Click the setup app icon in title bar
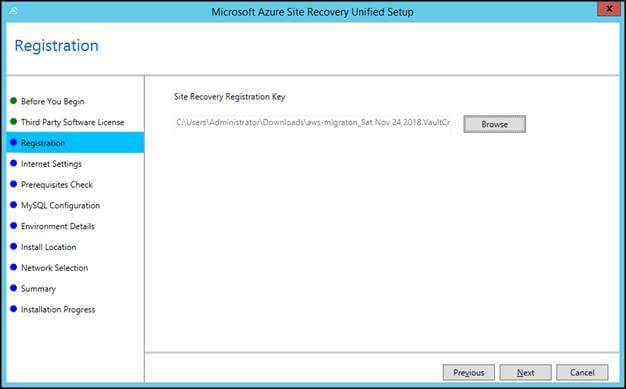Viewport: 626px width, 389px height. pyautogui.click(x=13, y=11)
